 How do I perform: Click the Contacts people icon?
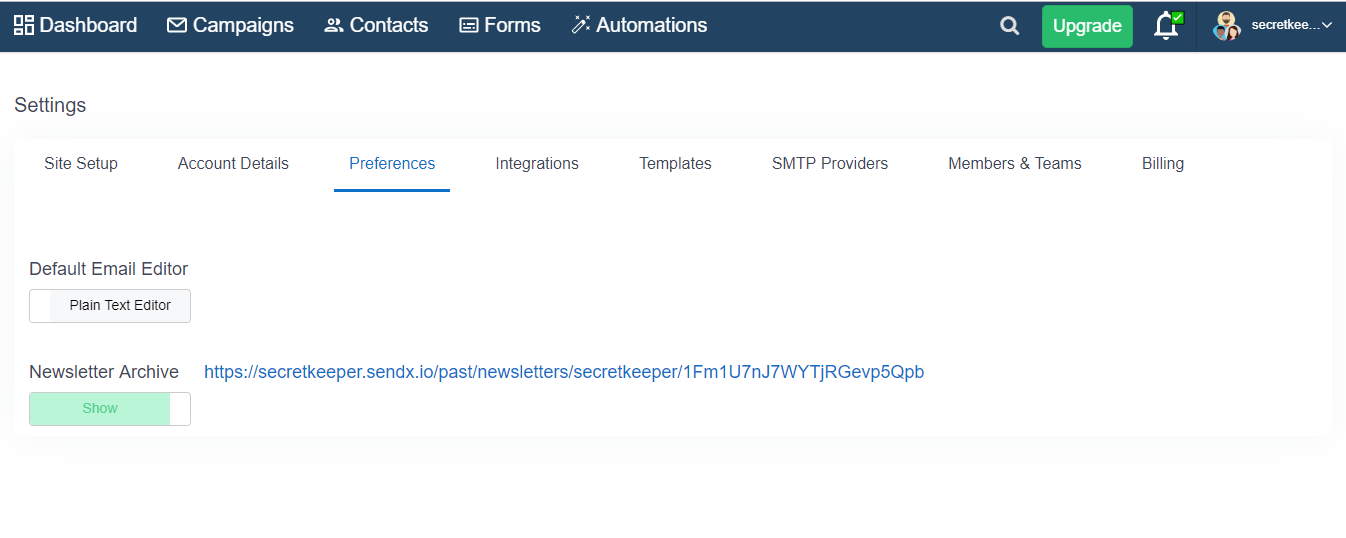pyautogui.click(x=334, y=26)
